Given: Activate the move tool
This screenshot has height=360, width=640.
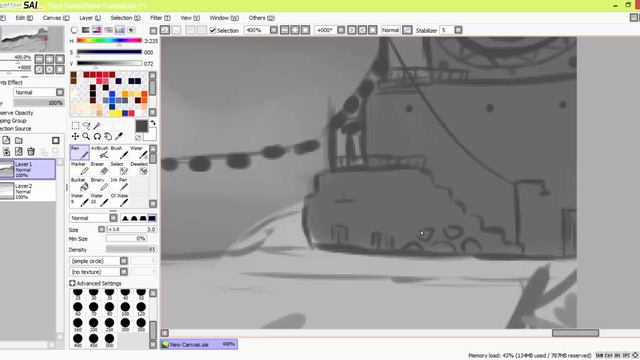Looking at the screenshot, I should click(75, 136).
